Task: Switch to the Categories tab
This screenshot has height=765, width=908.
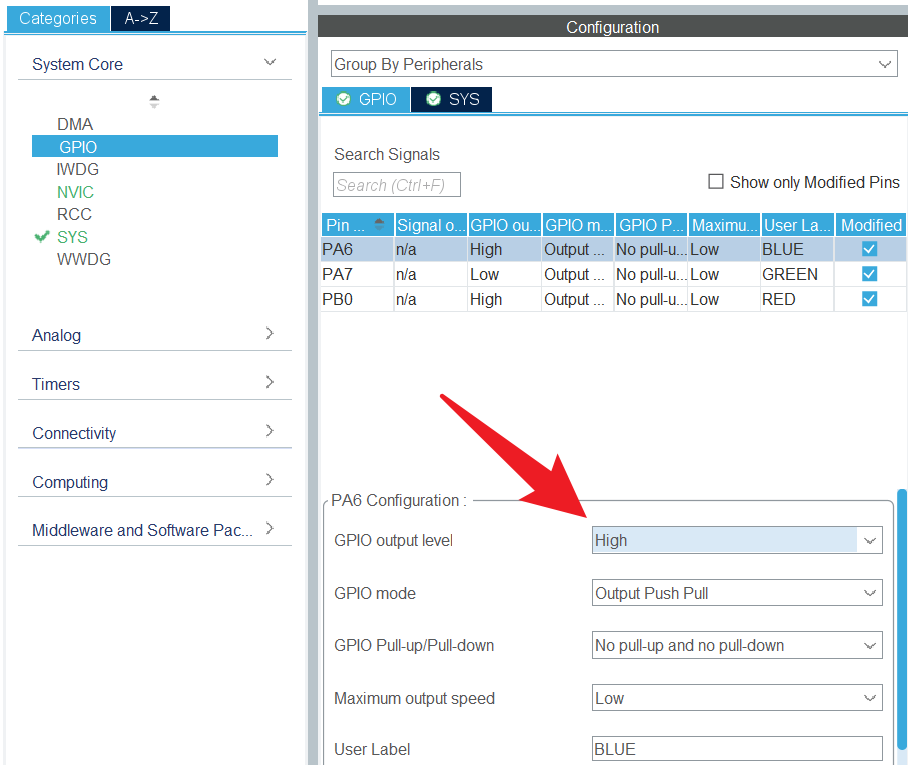Action: tap(58, 18)
